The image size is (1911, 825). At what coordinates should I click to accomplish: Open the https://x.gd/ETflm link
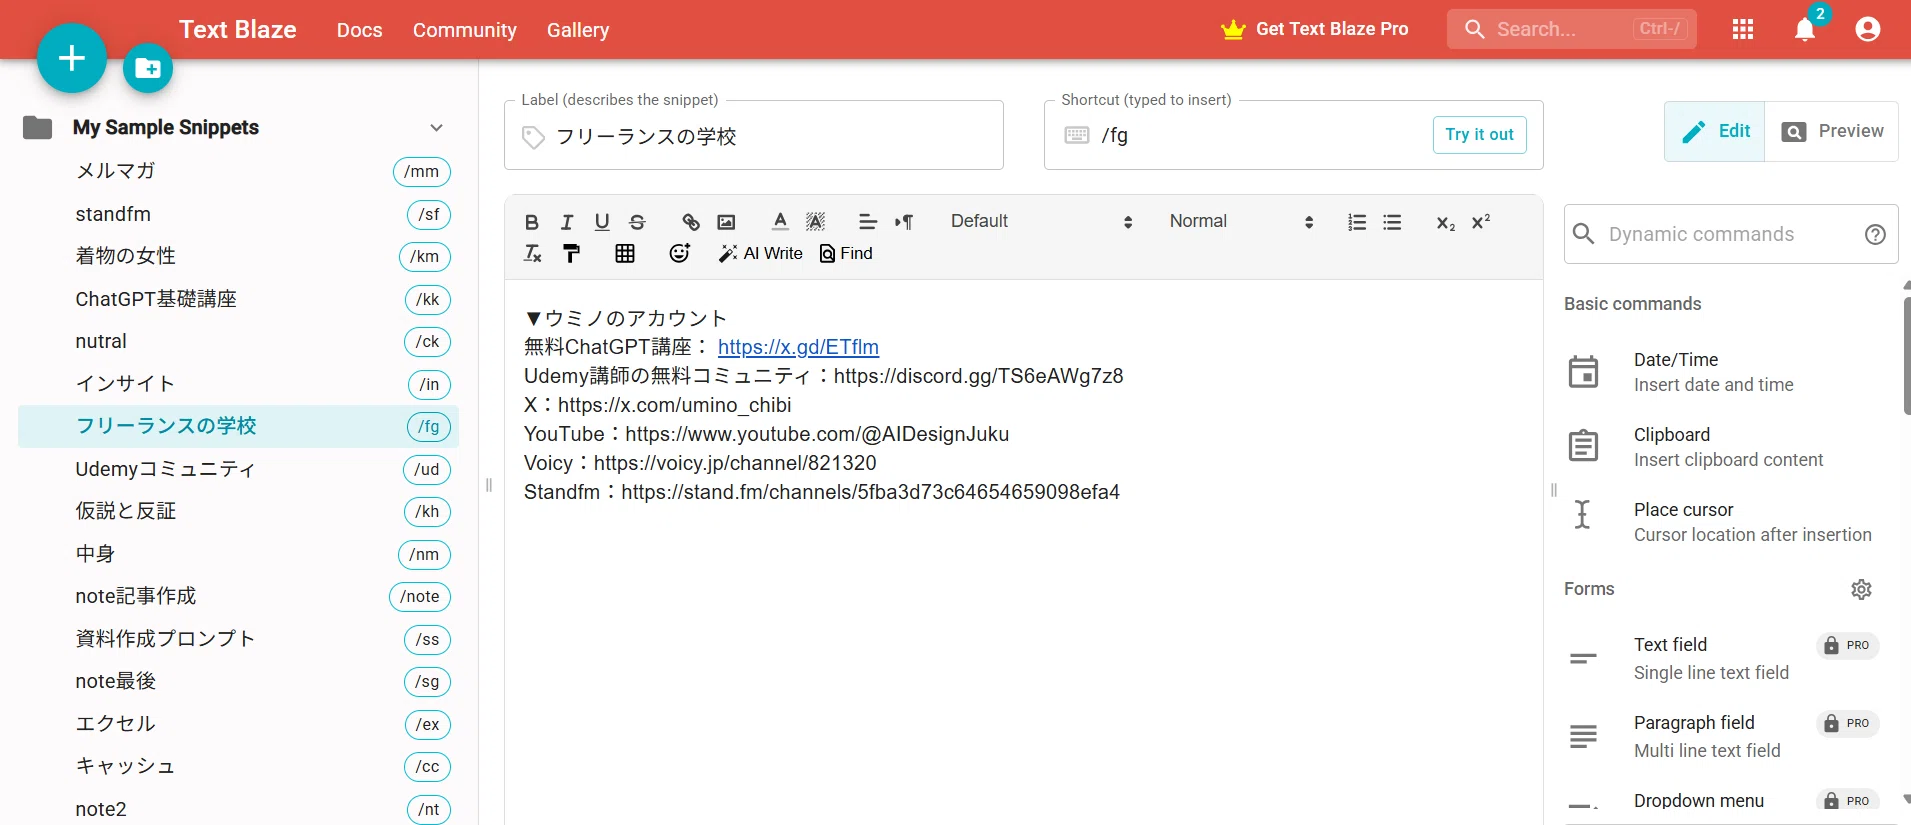pyautogui.click(x=798, y=347)
